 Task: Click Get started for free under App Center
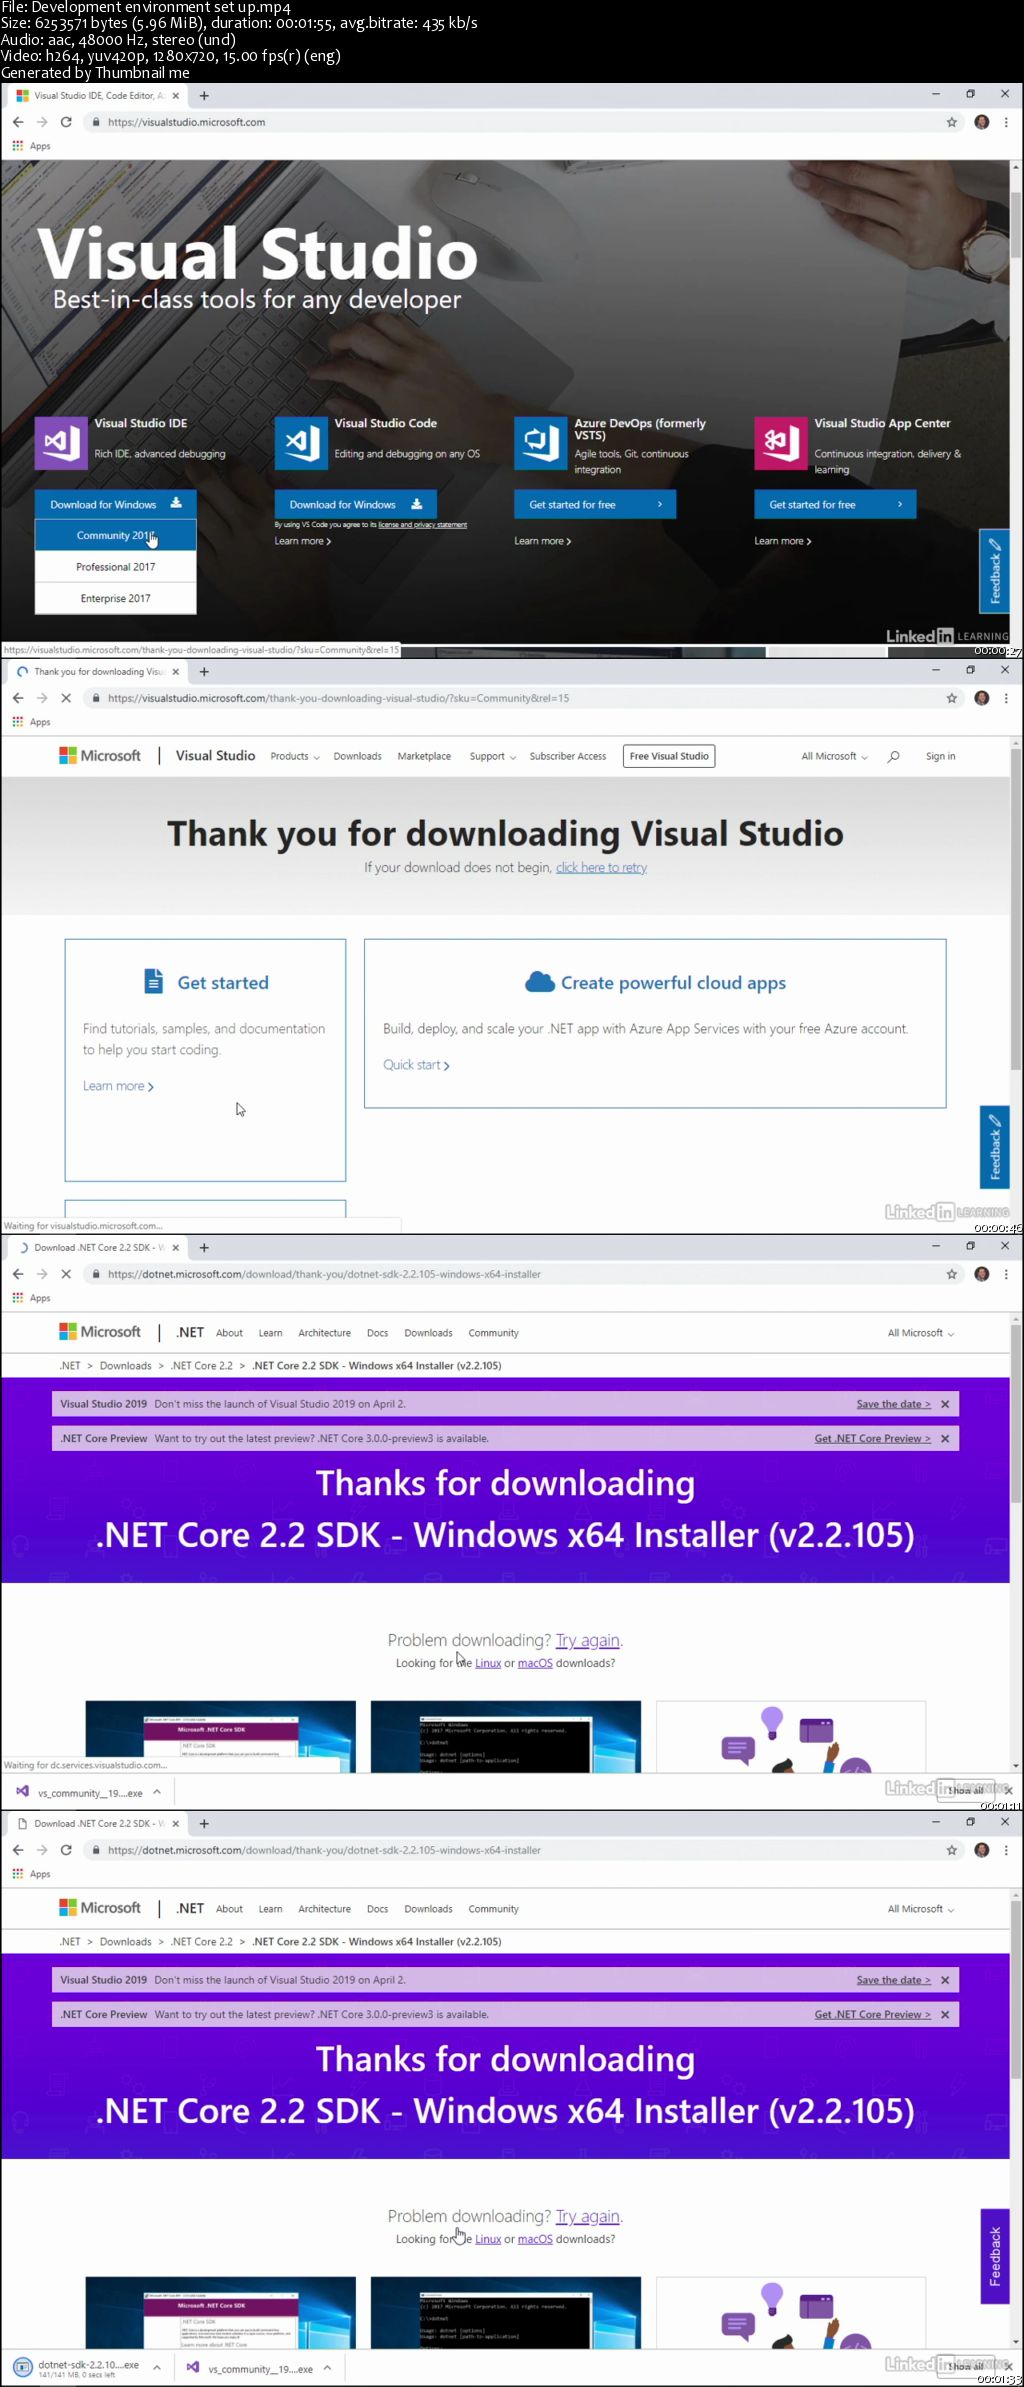tap(835, 504)
